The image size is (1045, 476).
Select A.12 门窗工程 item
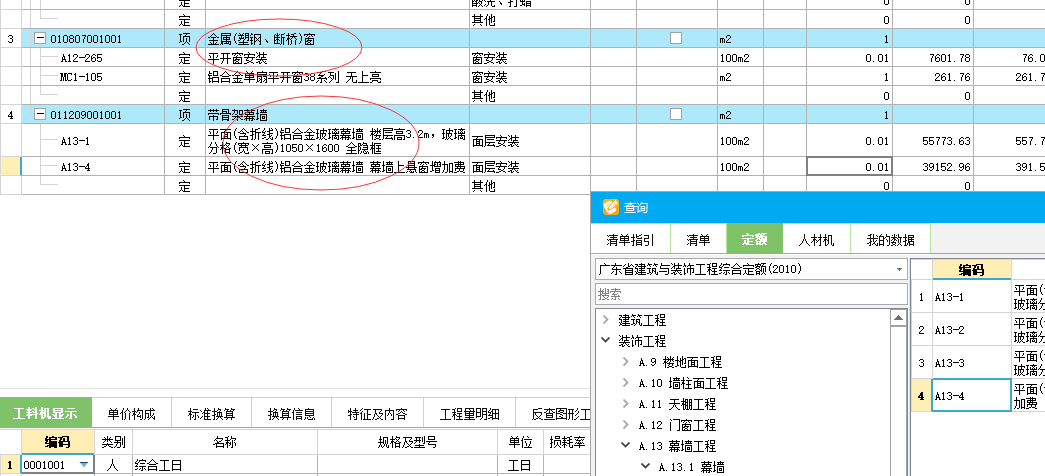677,425
